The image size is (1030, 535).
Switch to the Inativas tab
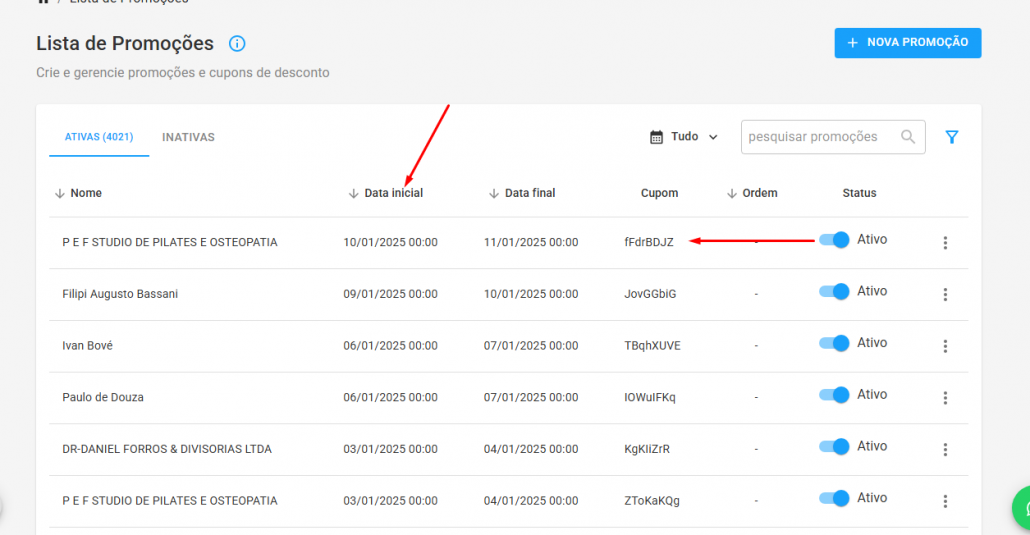click(x=188, y=137)
